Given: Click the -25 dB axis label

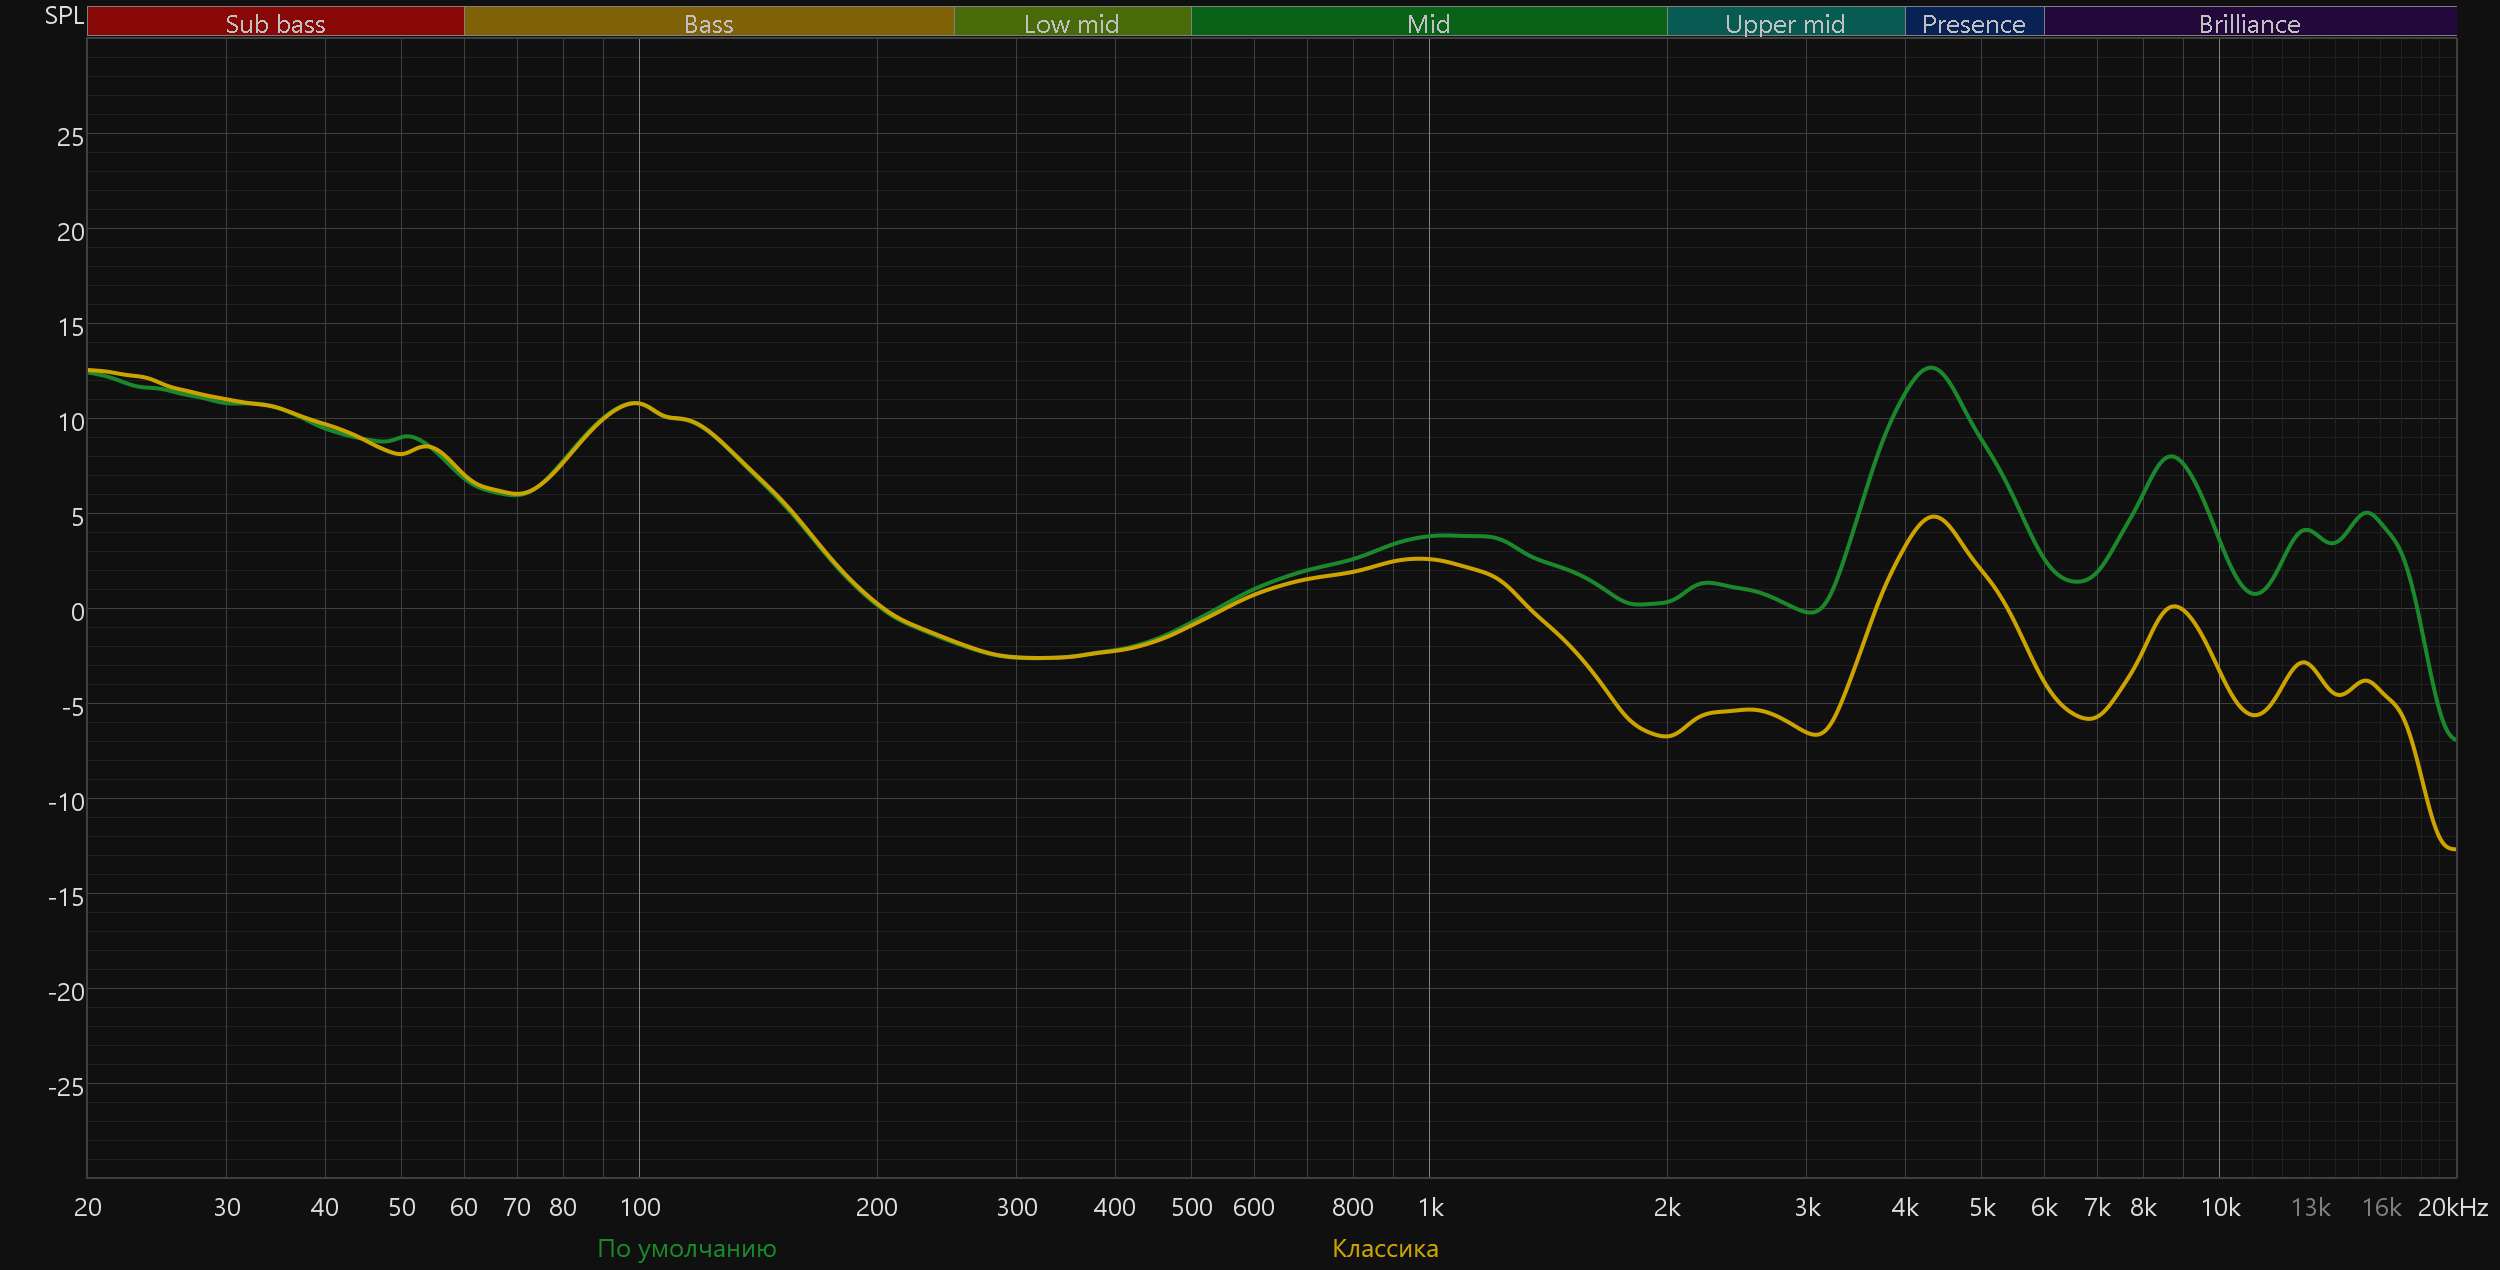Looking at the screenshot, I should tap(66, 1087).
